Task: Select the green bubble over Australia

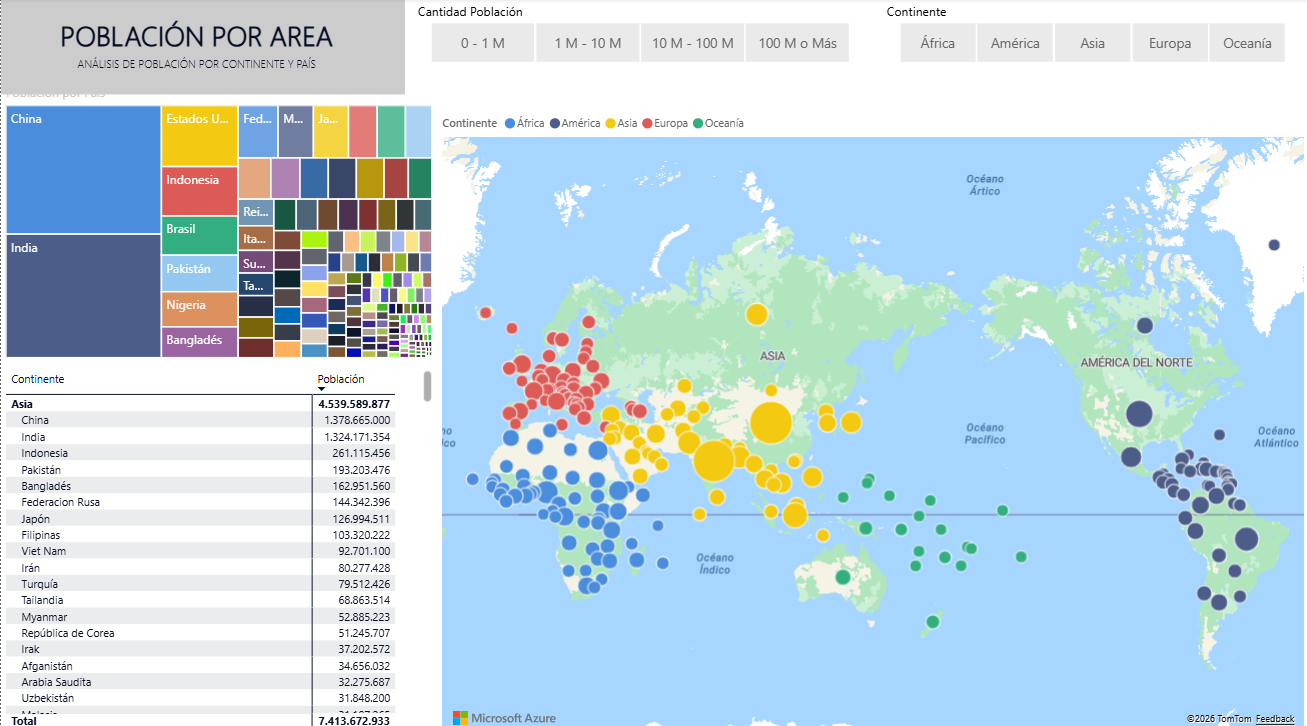Action: (x=843, y=577)
